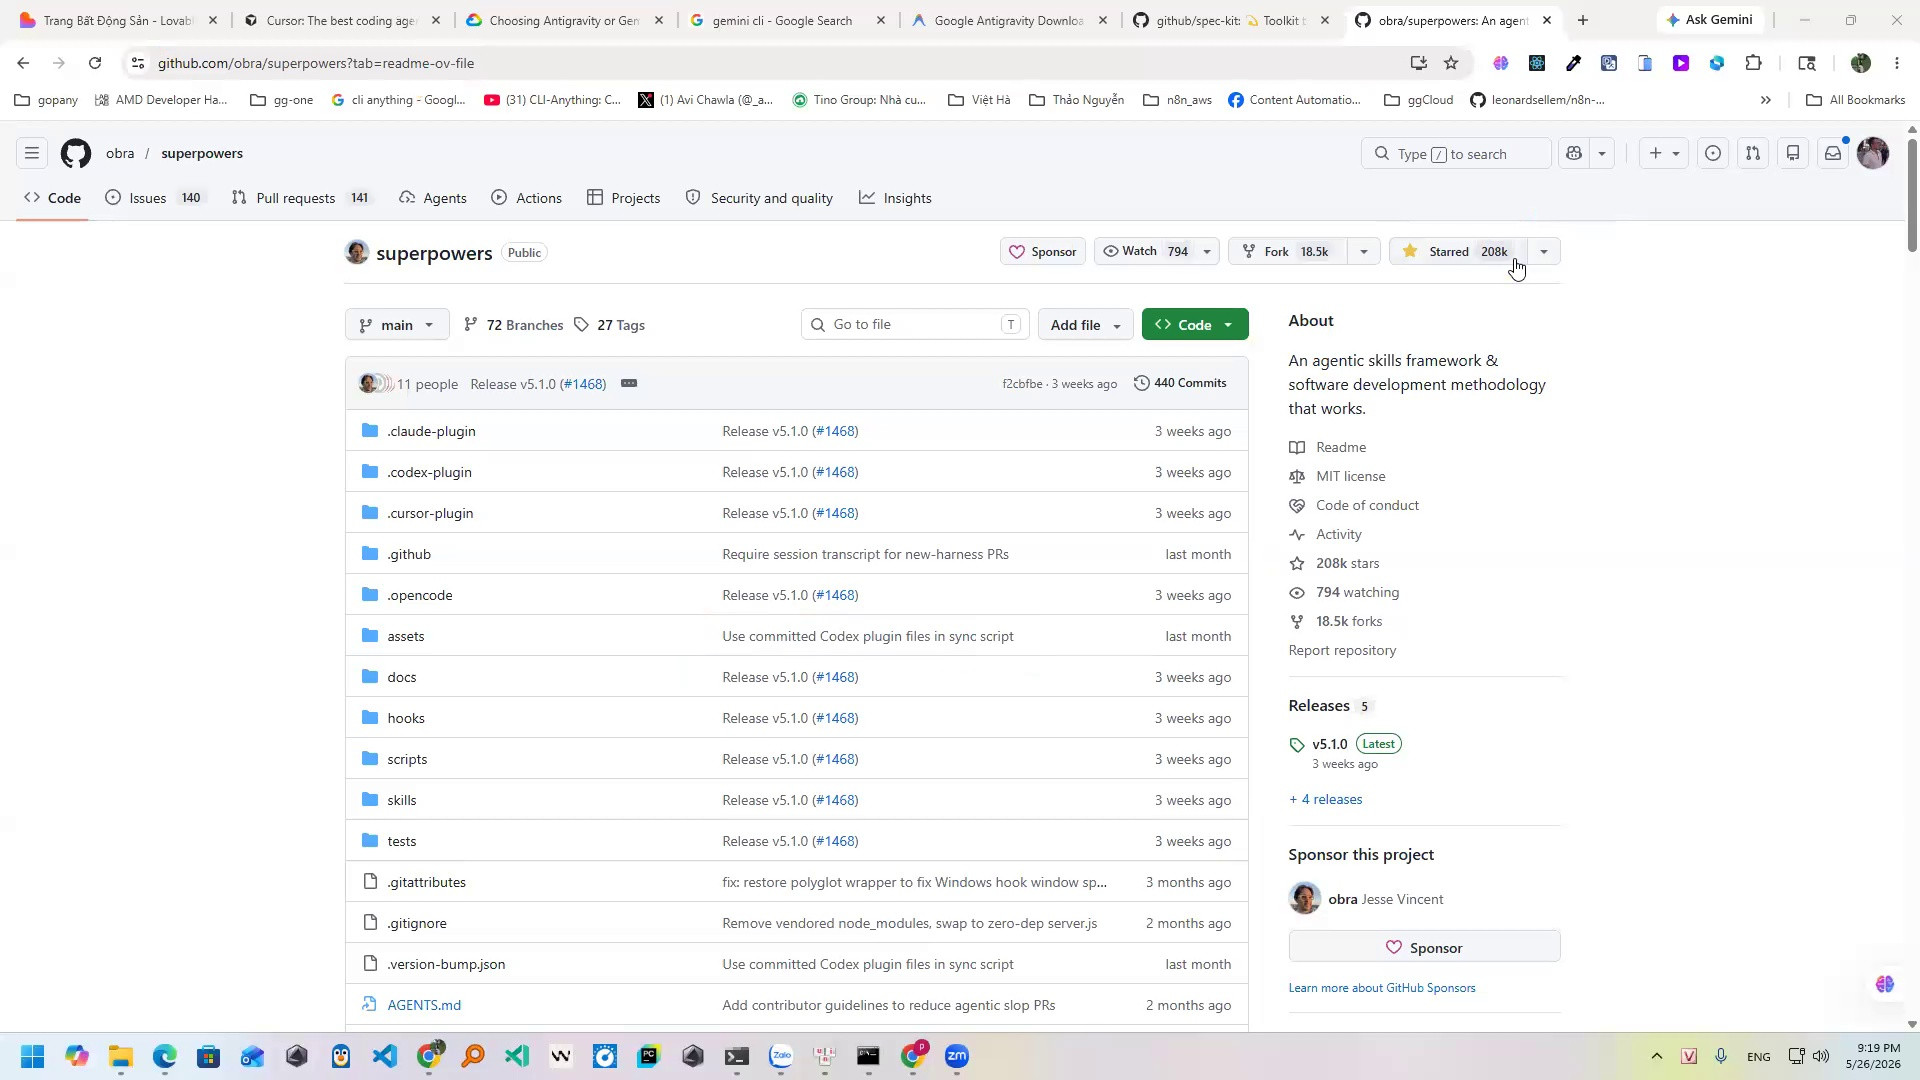The image size is (1920, 1080).
Task: Open the new tab plus button
Action: click(x=1582, y=20)
